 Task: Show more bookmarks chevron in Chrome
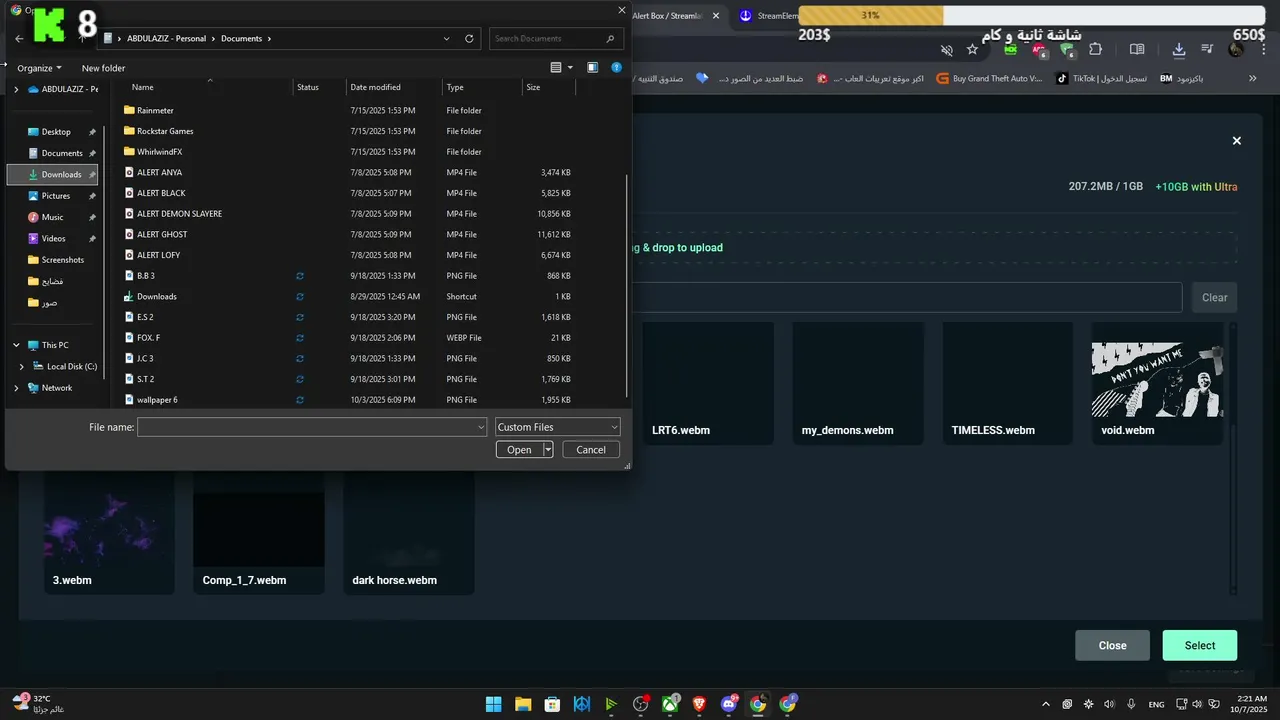pyautogui.click(x=1253, y=78)
